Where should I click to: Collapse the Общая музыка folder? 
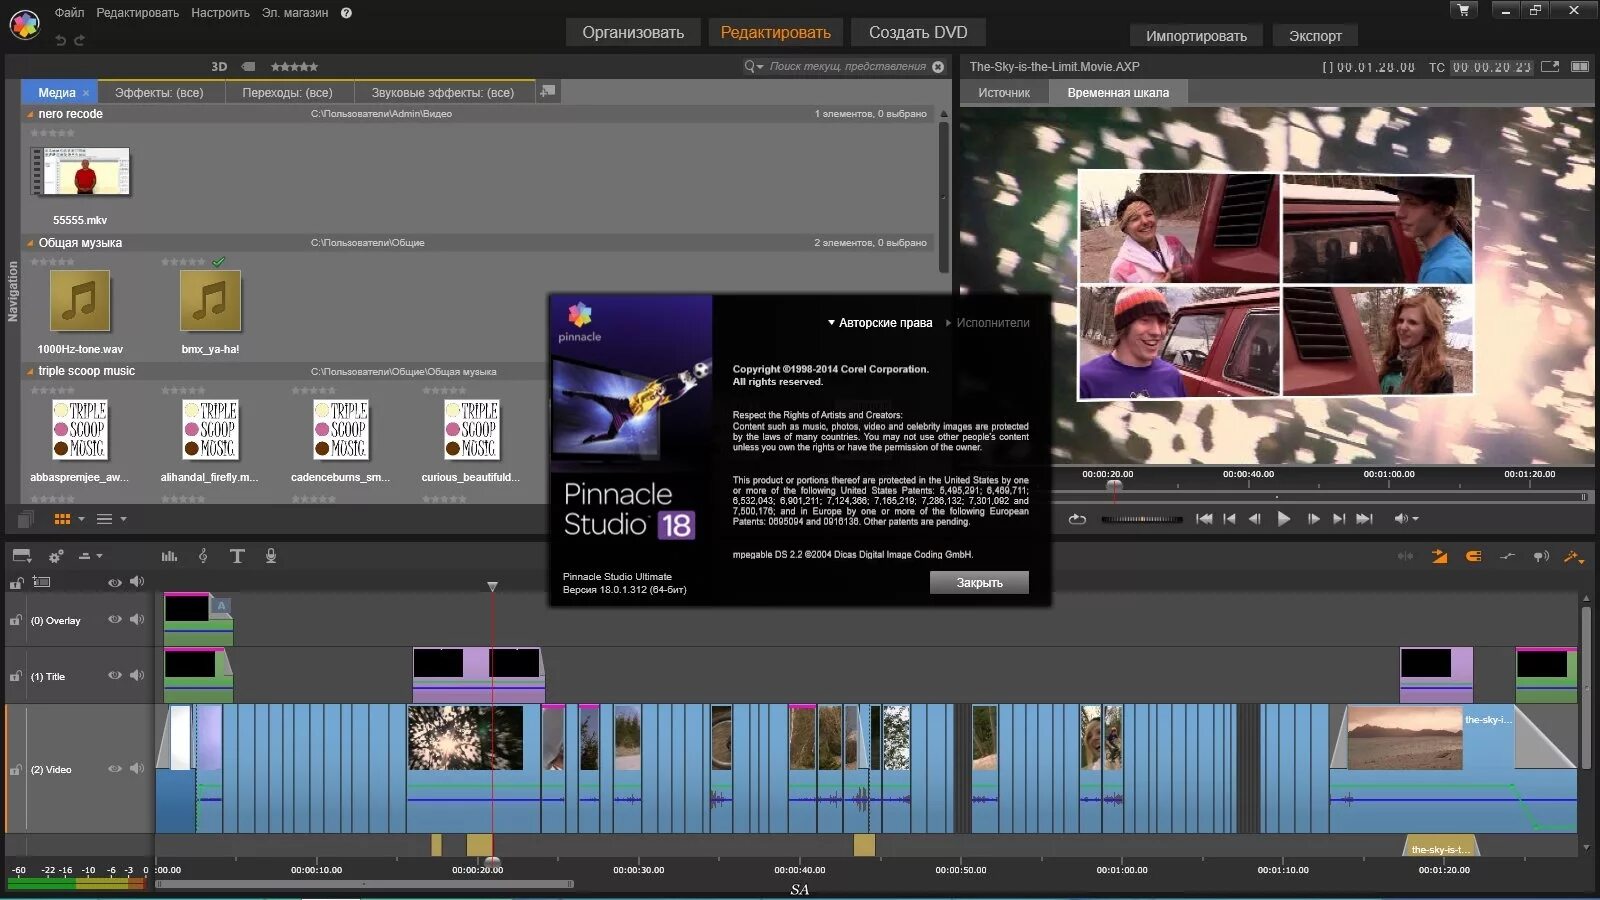coord(30,243)
